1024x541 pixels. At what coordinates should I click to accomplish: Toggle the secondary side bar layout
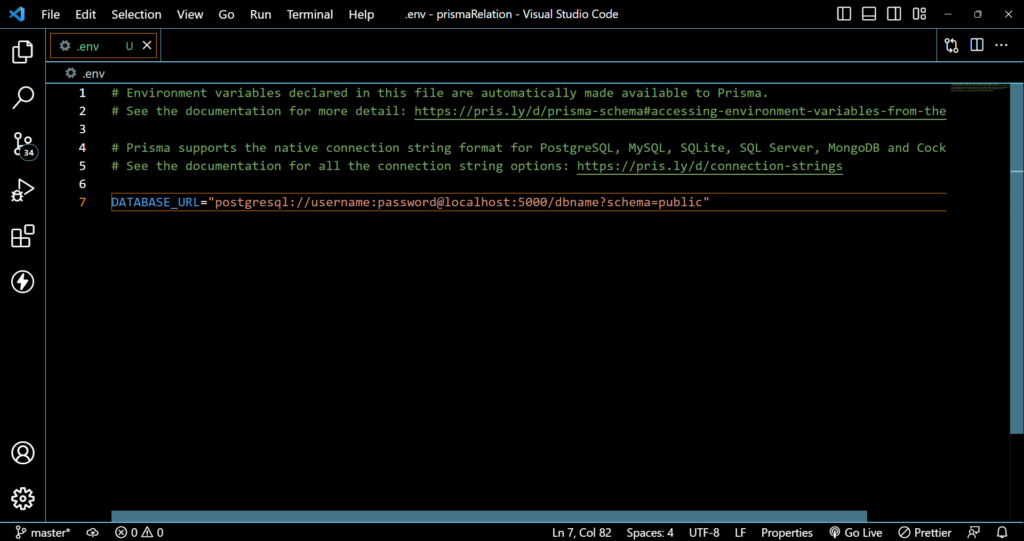click(894, 14)
